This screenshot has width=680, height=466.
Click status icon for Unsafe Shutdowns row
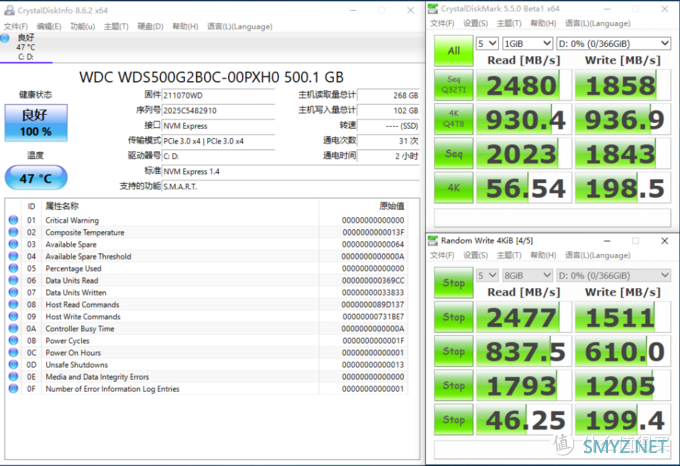pyautogui.click(x=13, y=365)
